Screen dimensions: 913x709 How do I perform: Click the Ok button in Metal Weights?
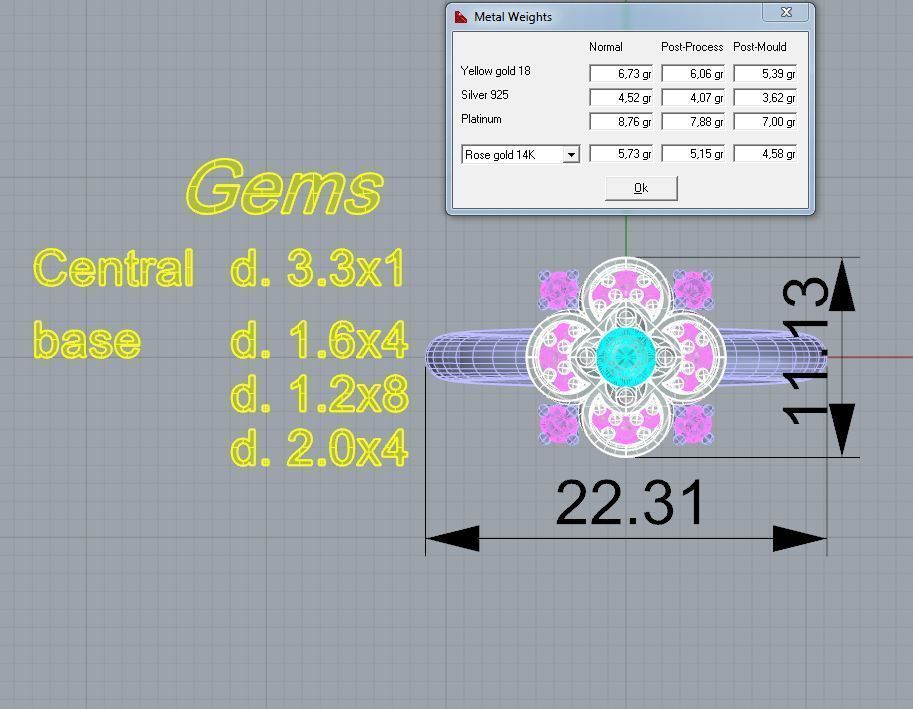coord(641,188)
